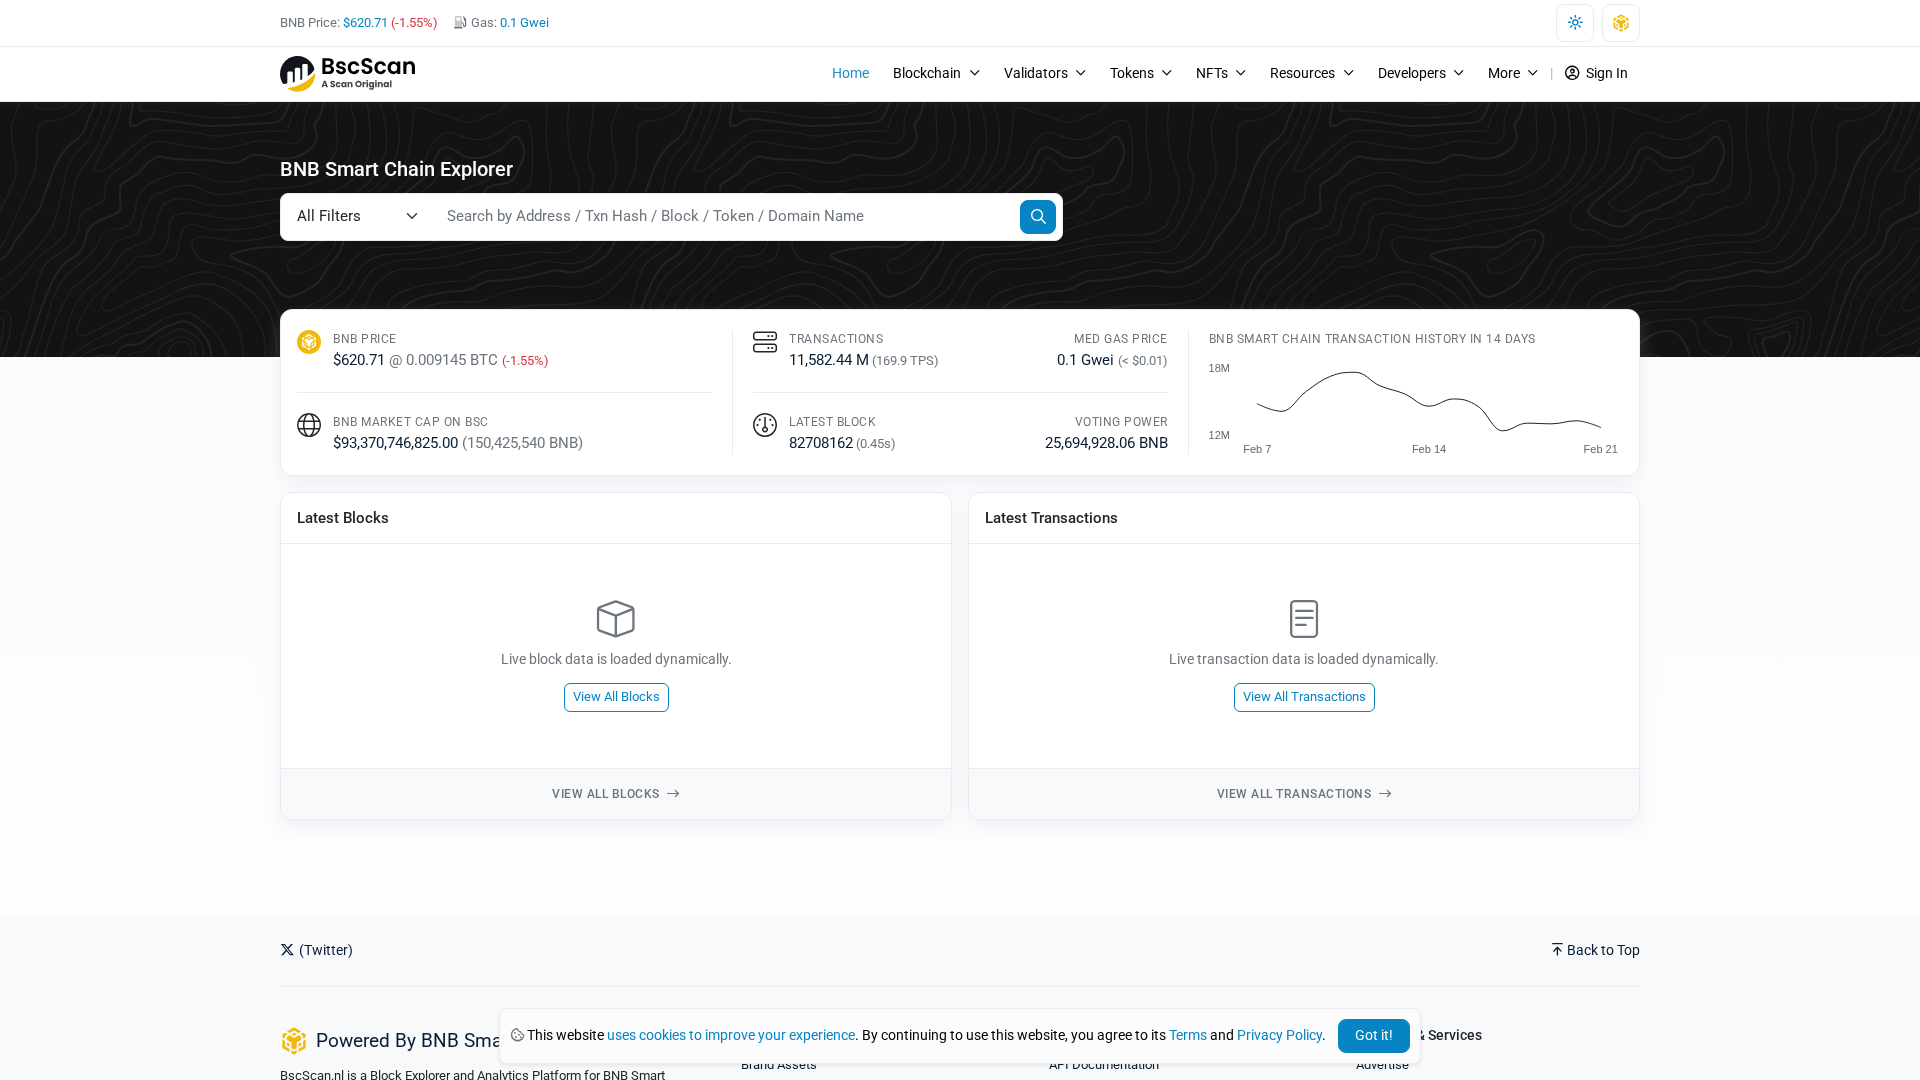Image resolution: width=1920 pixels, height=1080 pixels.
Task: Open the Blockchain menu
Action: click(936, 73)
